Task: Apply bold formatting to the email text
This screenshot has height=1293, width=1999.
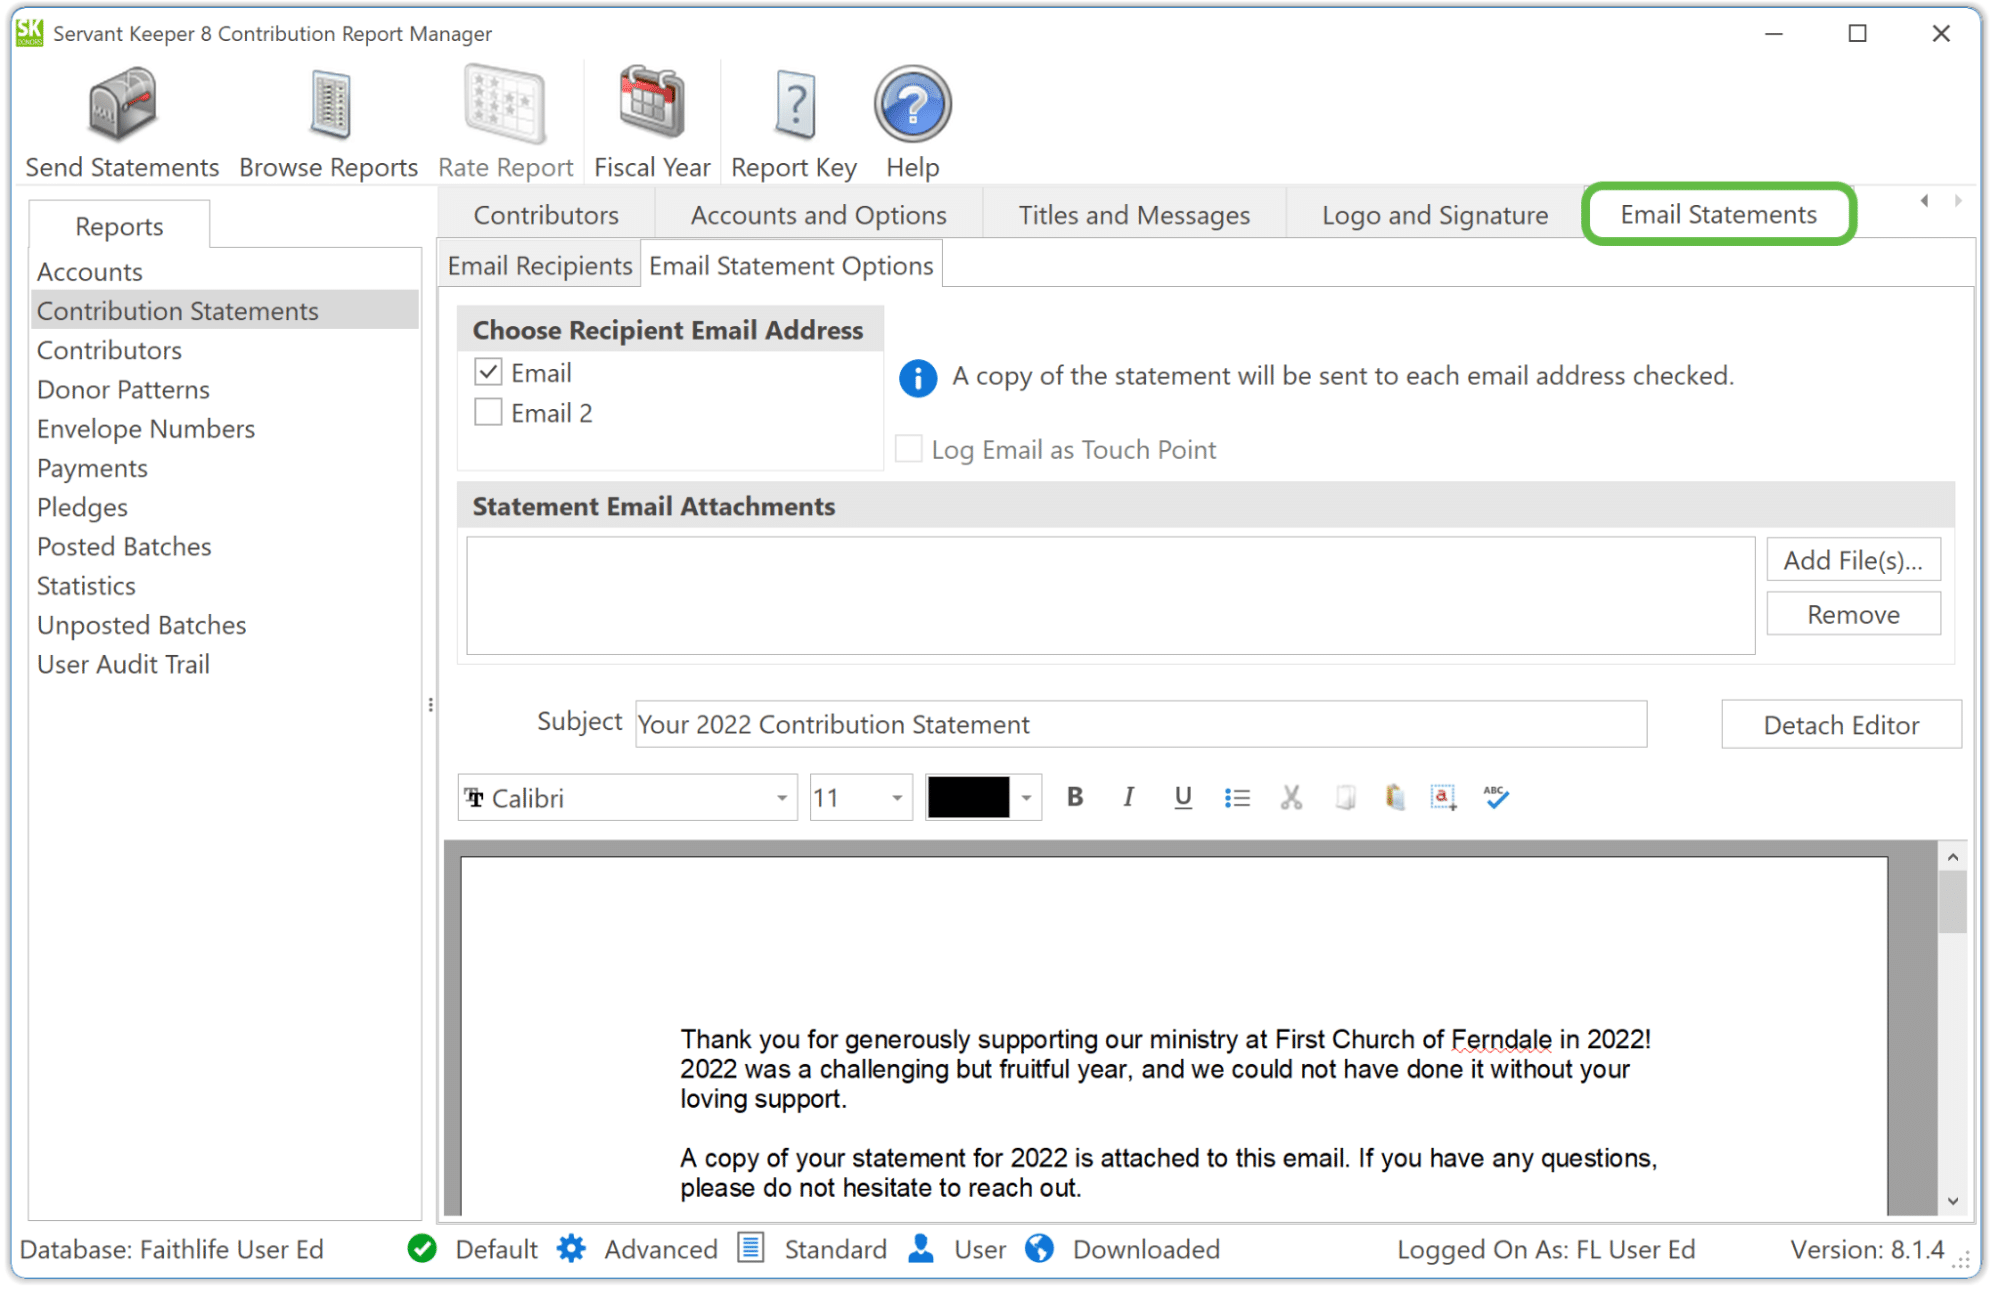Action: coord(1074,797)
